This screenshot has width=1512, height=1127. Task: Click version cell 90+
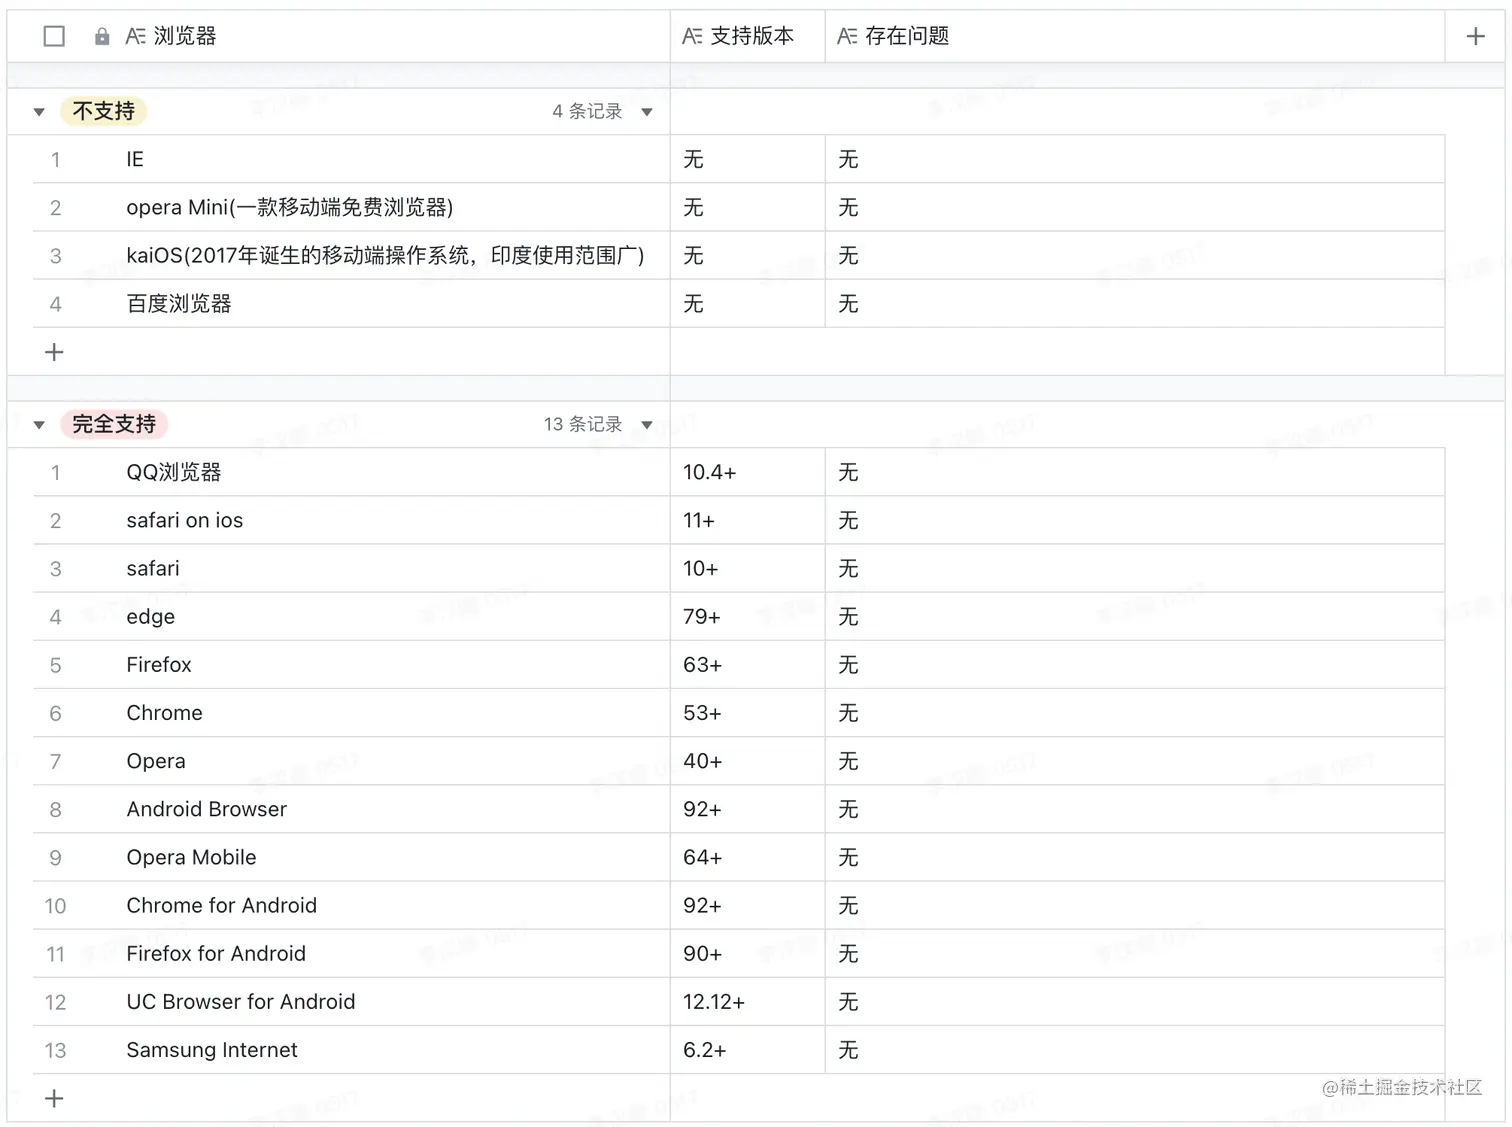[747, 953]
